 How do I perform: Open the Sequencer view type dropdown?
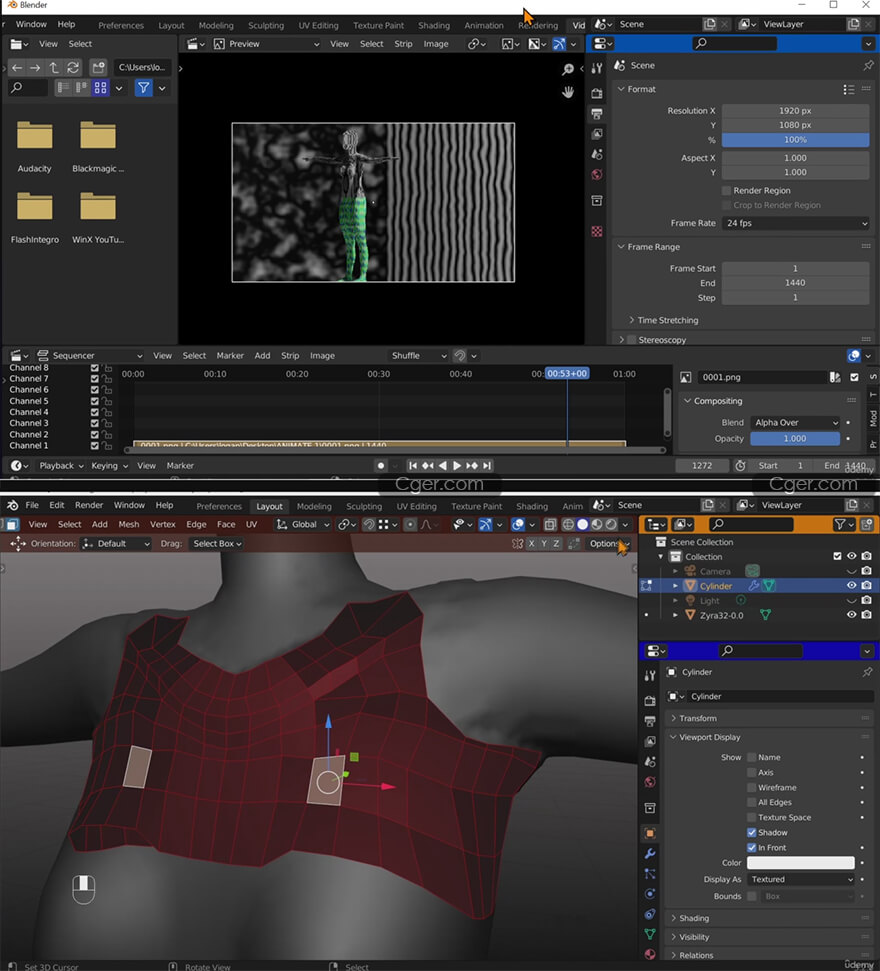[x=90, y=356]
